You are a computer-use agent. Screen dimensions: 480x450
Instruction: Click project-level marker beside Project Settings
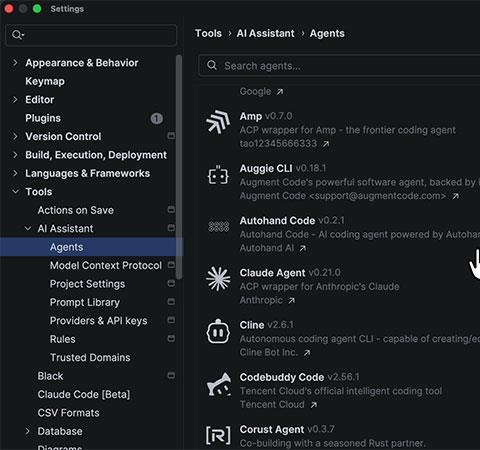[x=171, y=283]
